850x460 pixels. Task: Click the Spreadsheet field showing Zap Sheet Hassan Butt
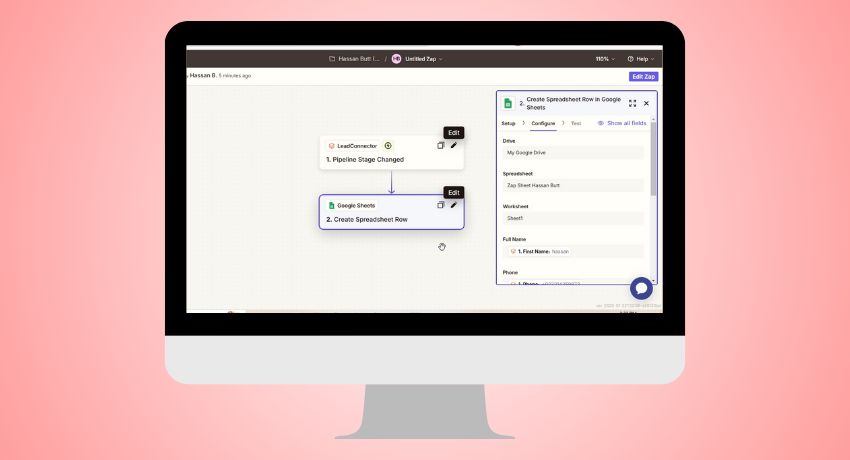click(573, 185)
